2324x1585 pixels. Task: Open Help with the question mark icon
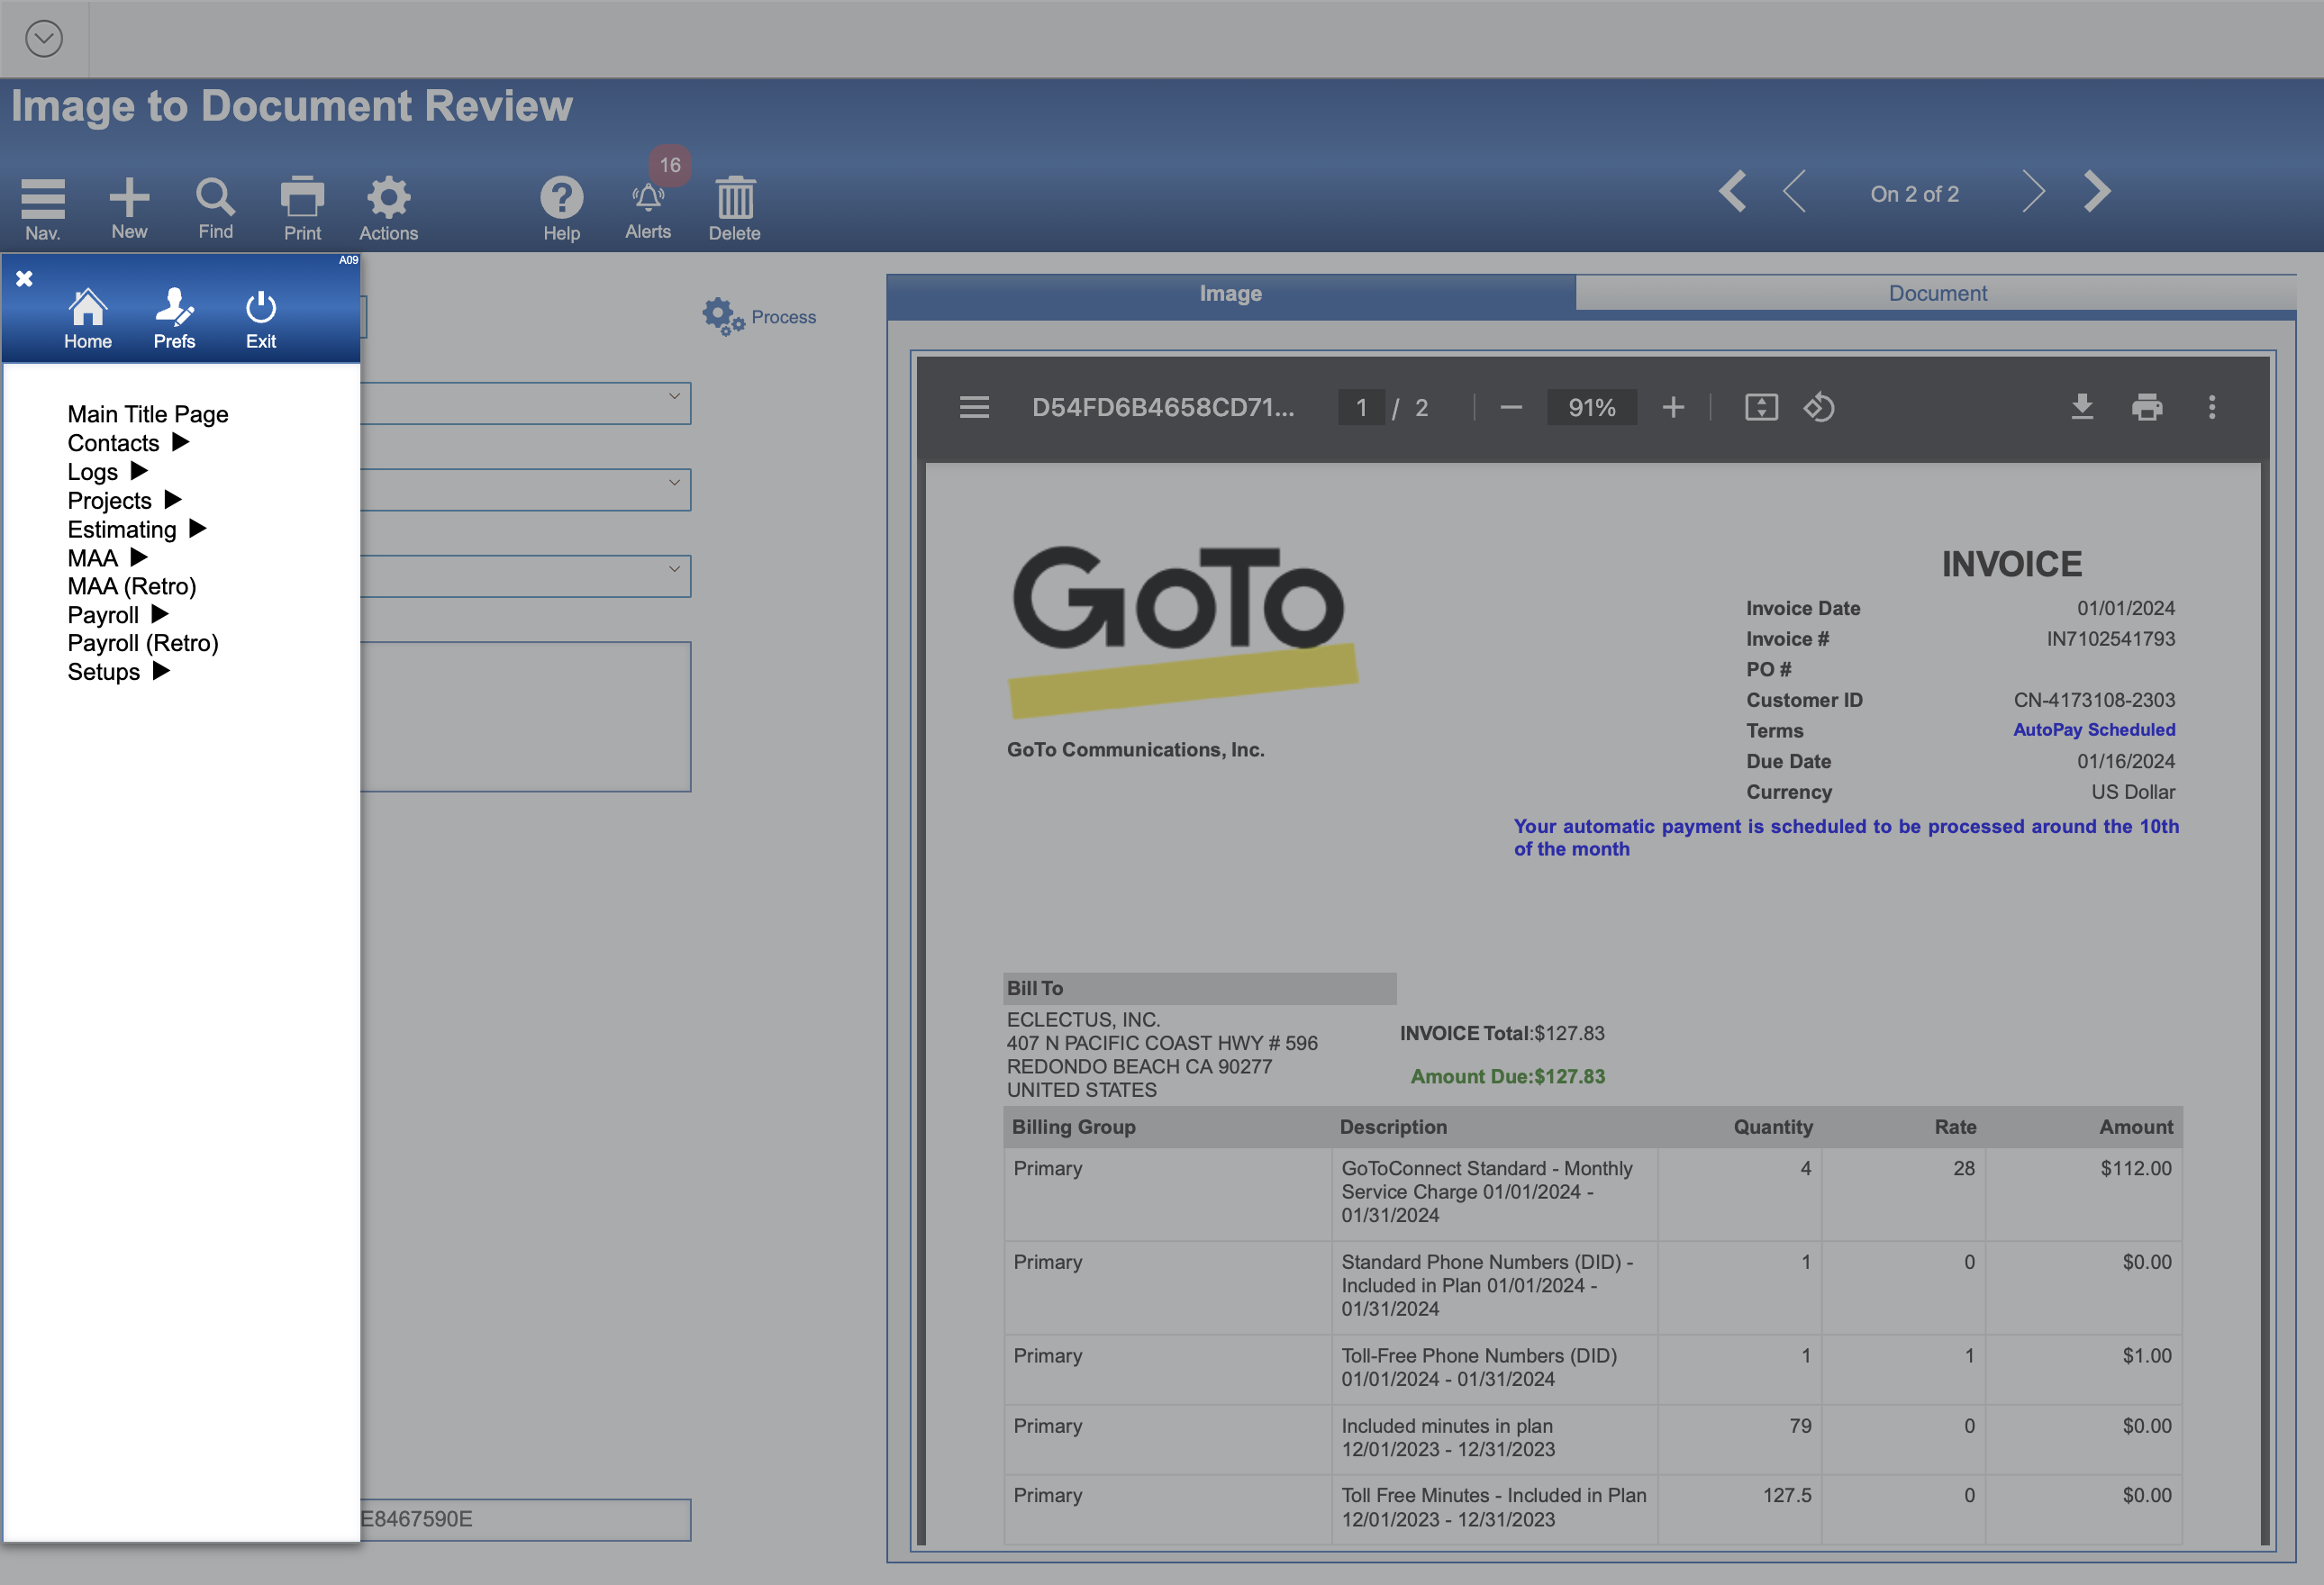click(561, 208)
